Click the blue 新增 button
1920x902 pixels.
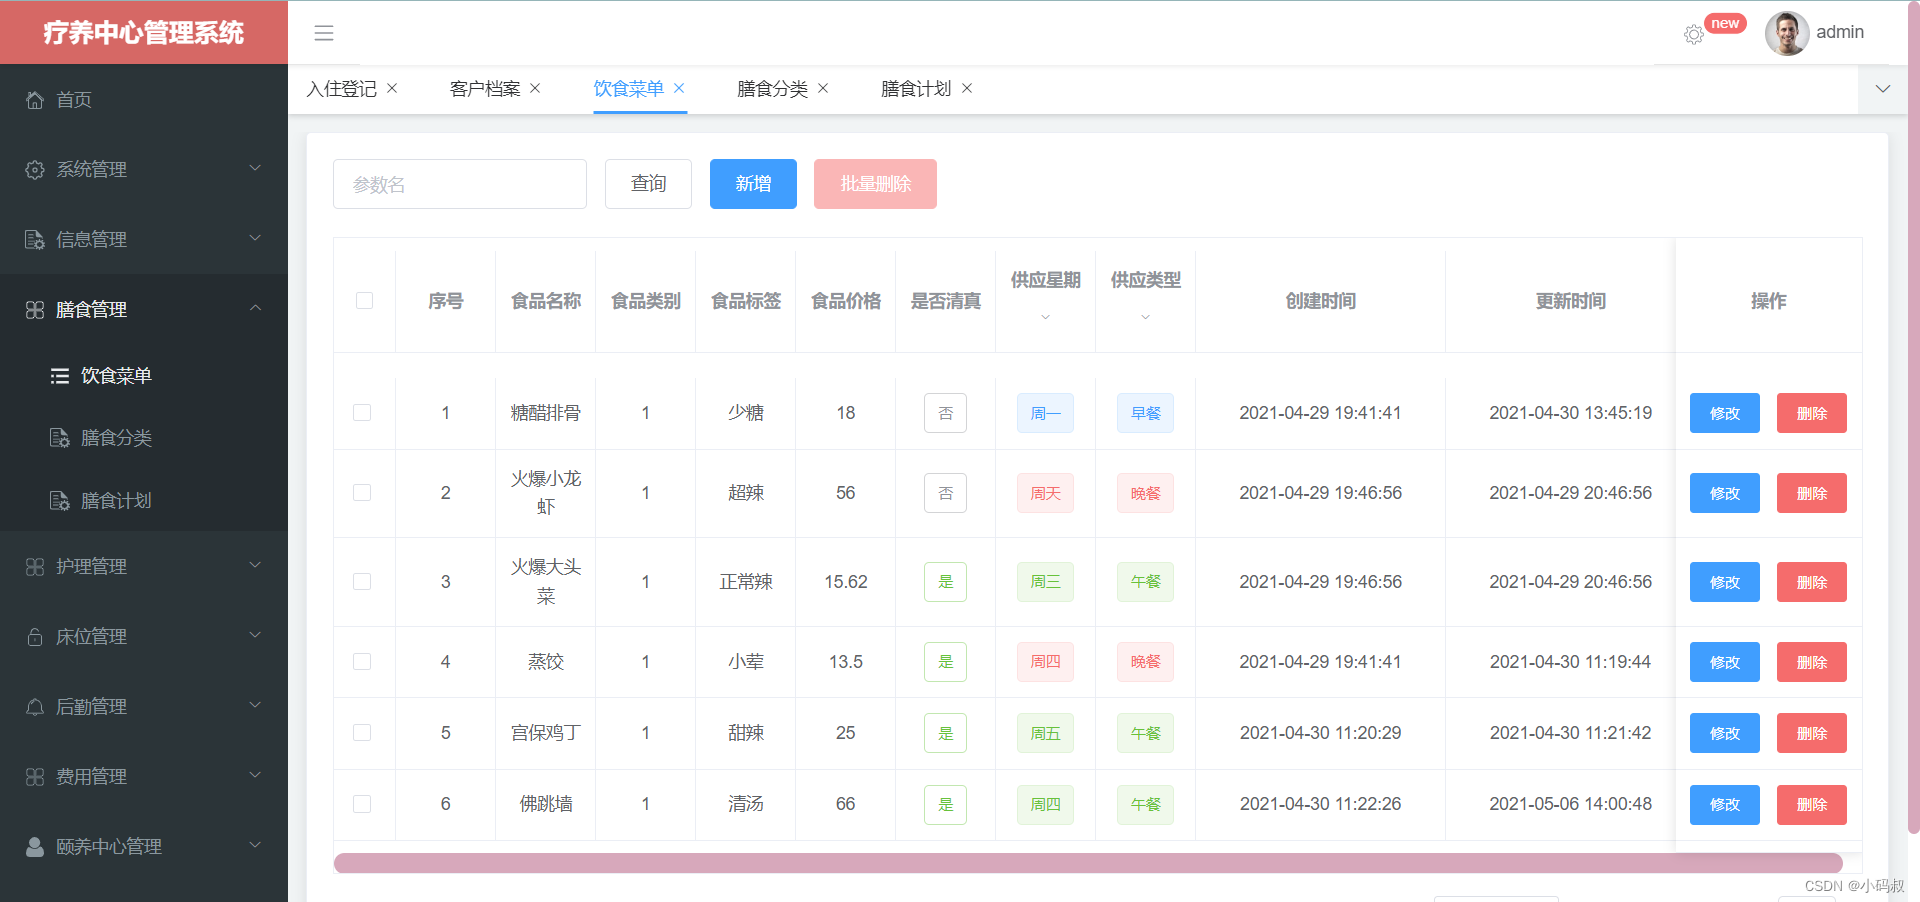click(x=753, y=184)
